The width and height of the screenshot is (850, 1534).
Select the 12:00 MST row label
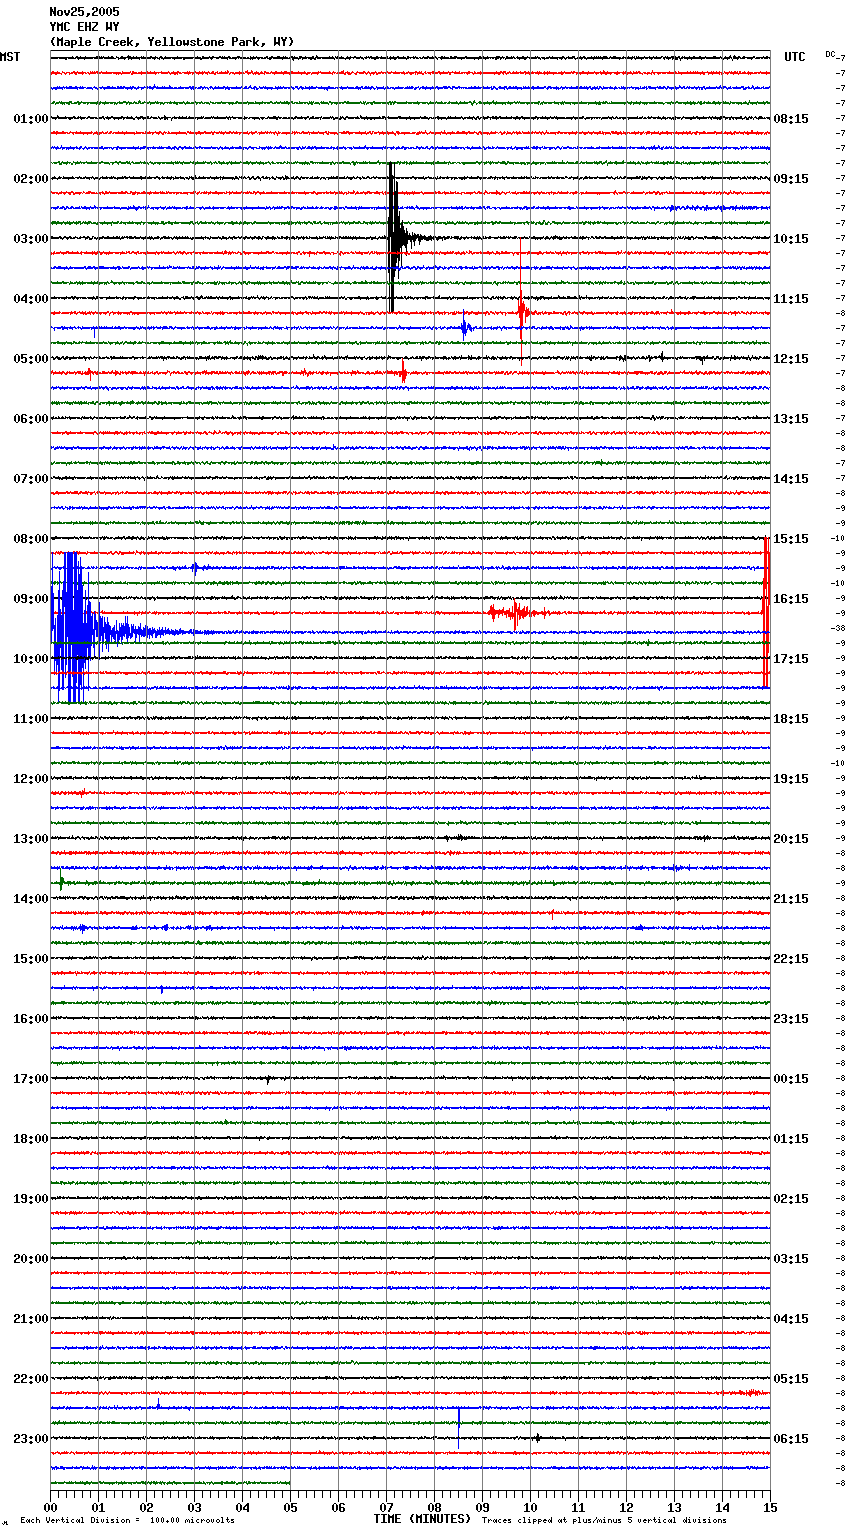(31, 779)
